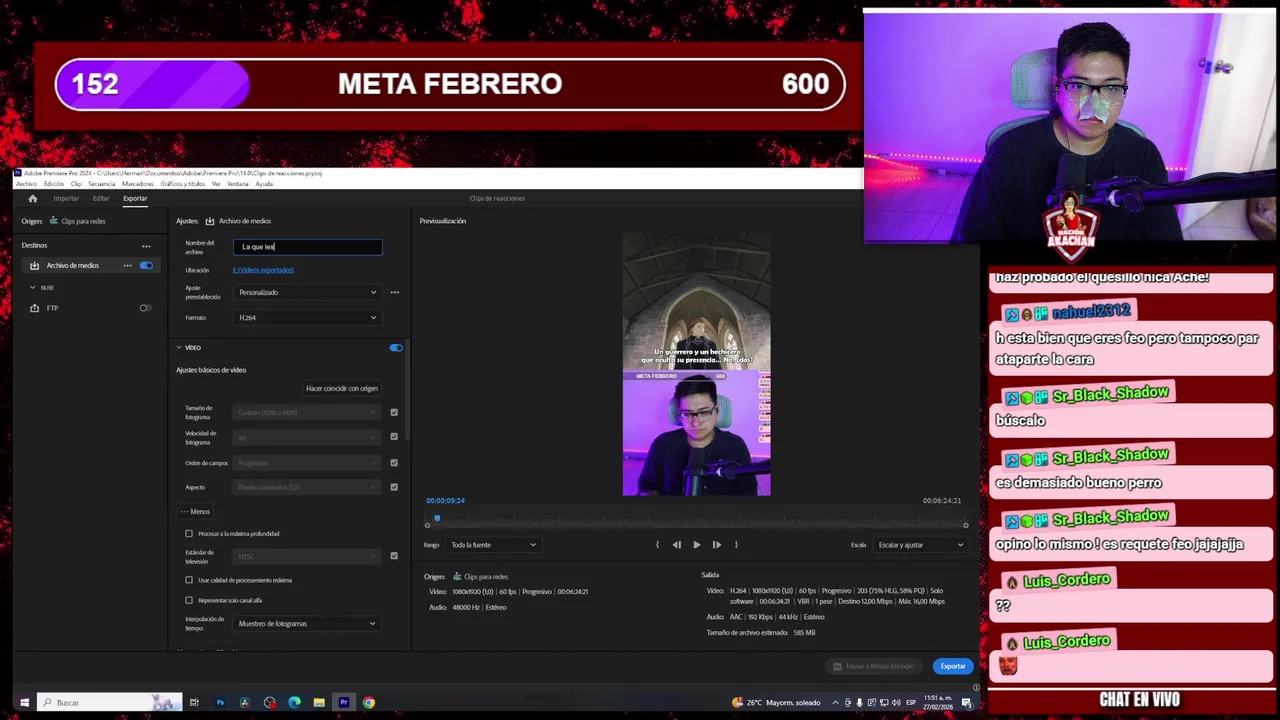Open the Edición menu

coord(53,184)
